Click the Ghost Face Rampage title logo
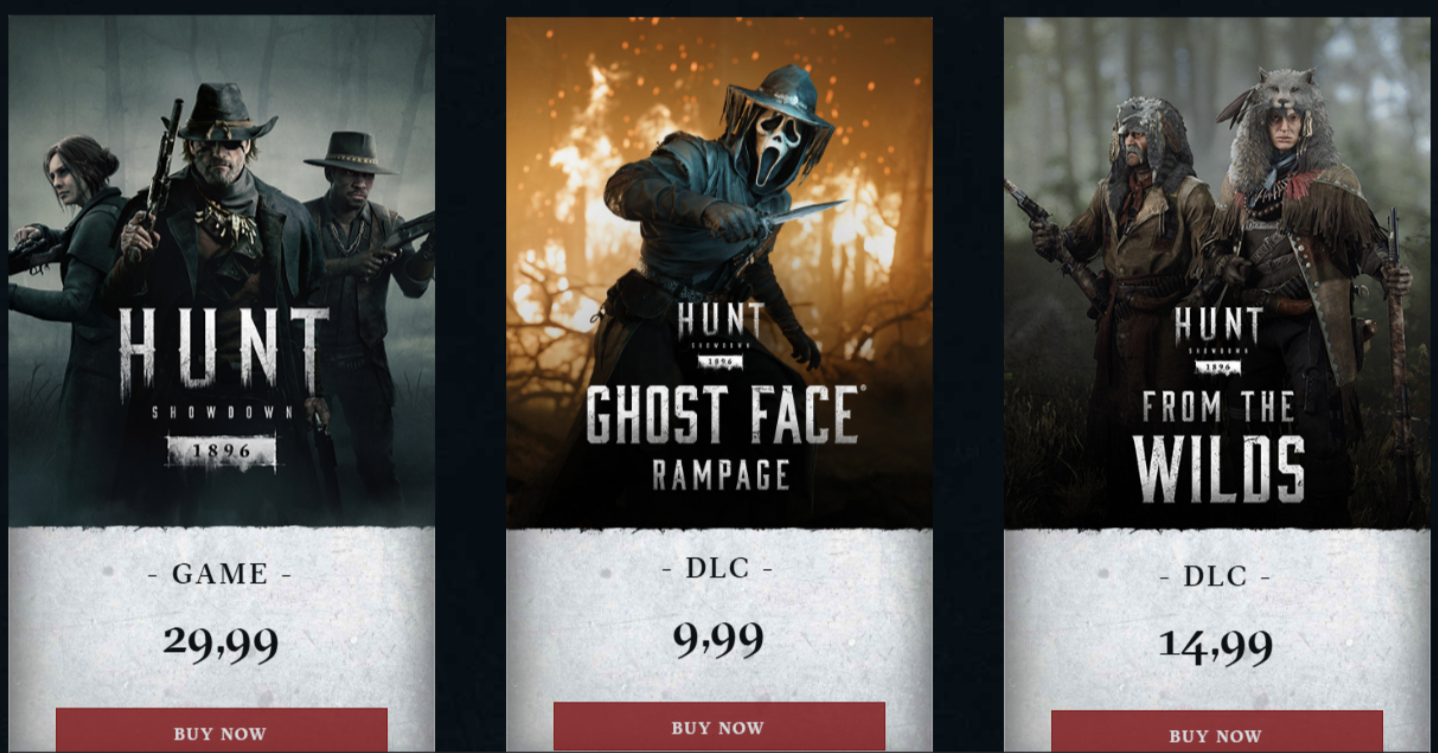This screenshot has height=753, width=1438. 723,437
